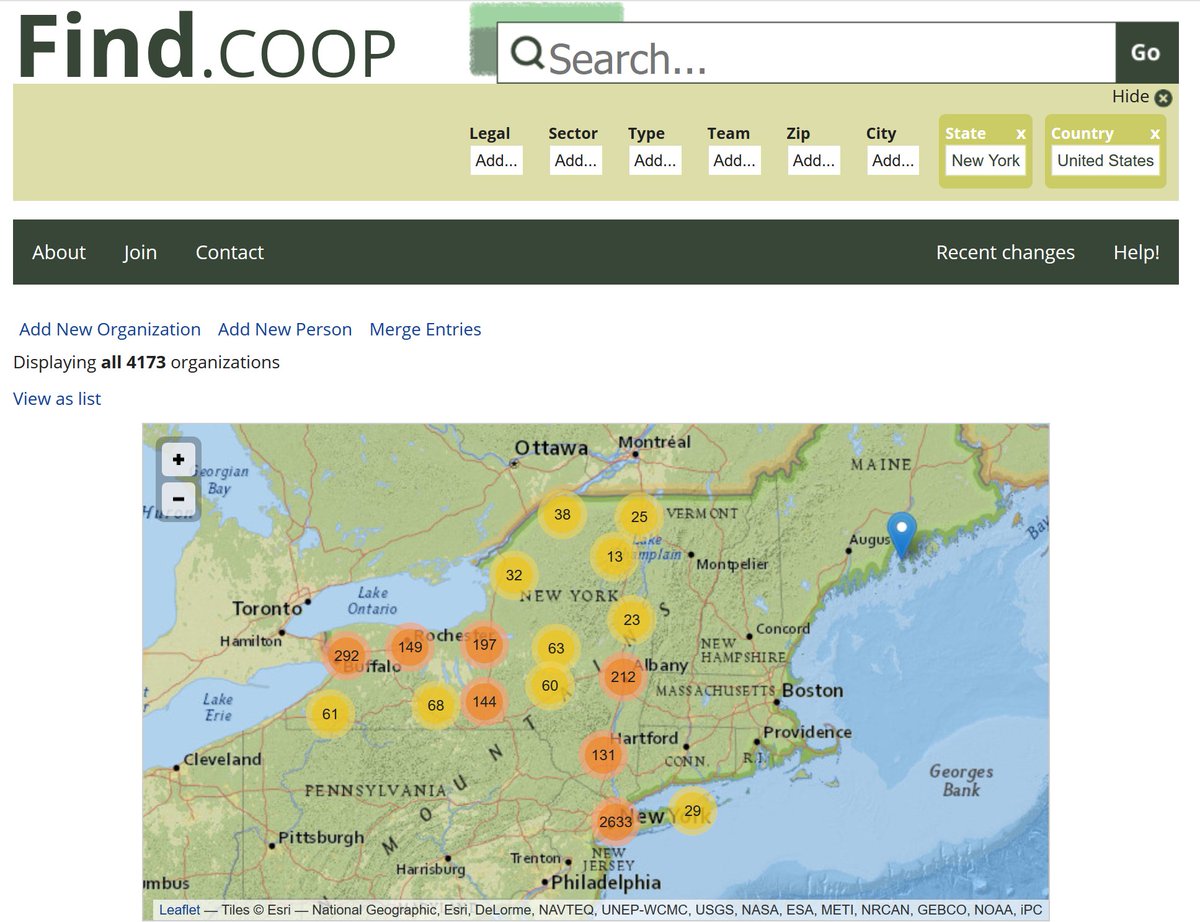Open the Add New Organization link
The width and height of the screenshot is (1200, 922).
click(109, 329)
